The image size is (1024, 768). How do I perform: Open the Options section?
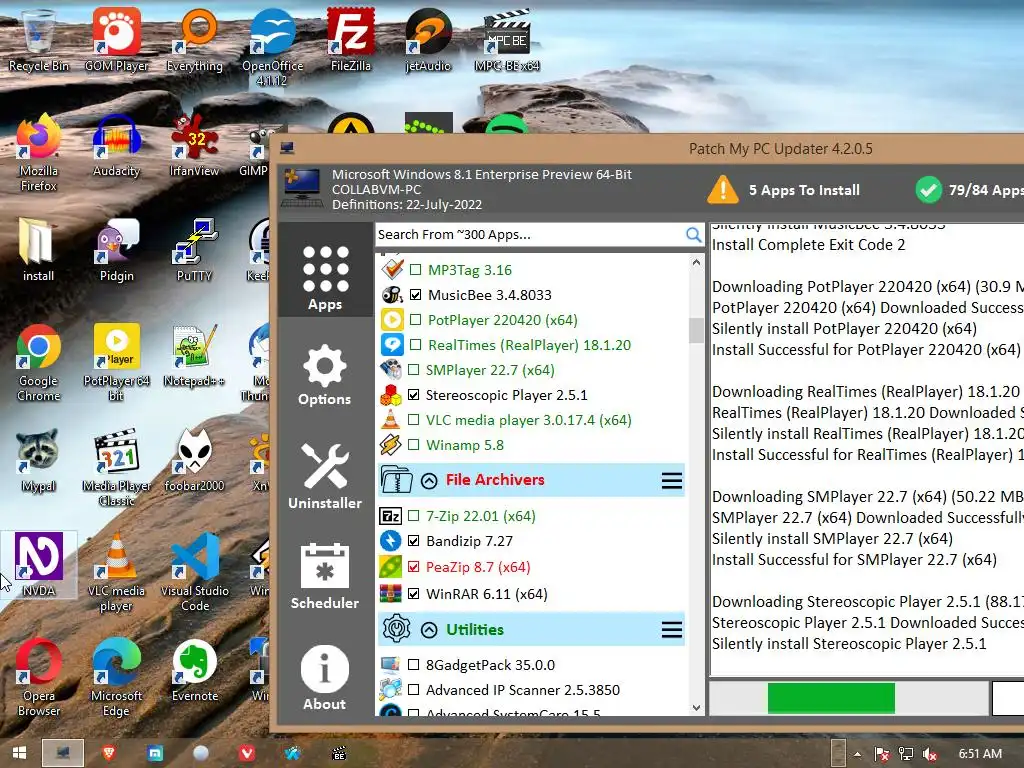[325, 376]
